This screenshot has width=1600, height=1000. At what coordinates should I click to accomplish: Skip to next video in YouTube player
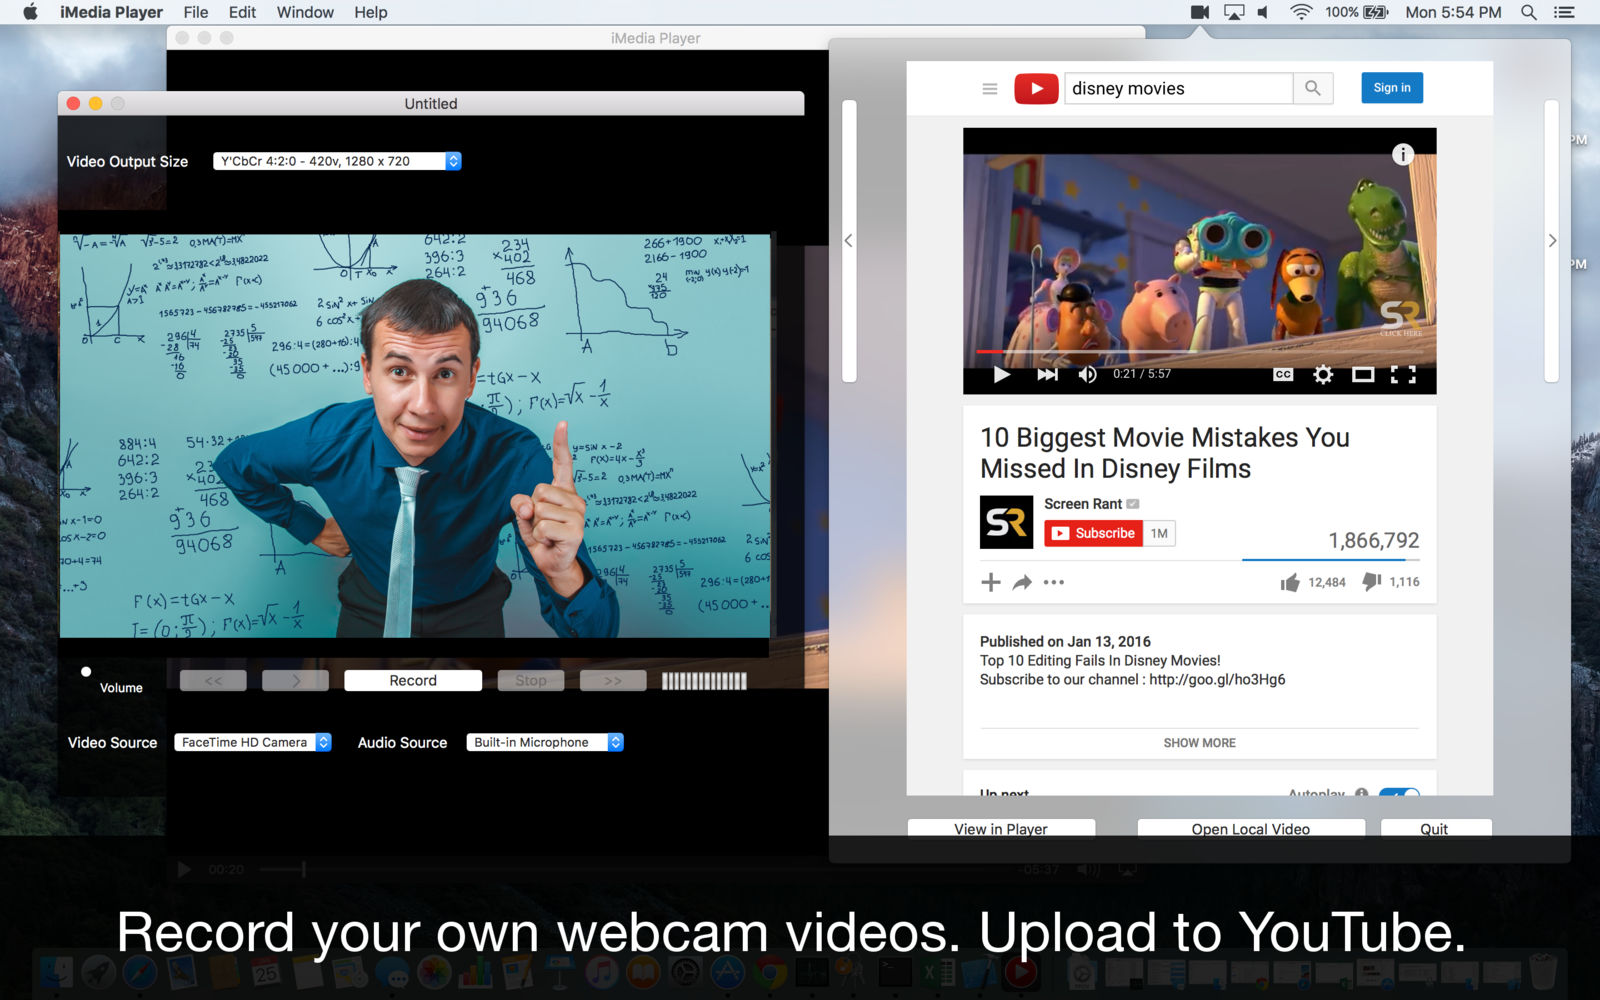point(1047,374)
